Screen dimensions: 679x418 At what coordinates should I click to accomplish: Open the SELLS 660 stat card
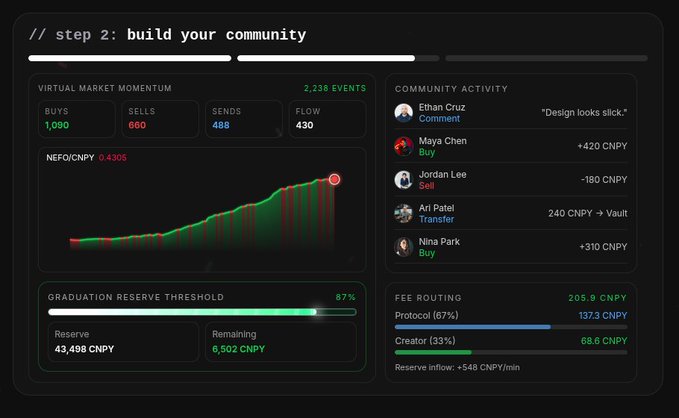pyautogui.click(x=160, y=119)
